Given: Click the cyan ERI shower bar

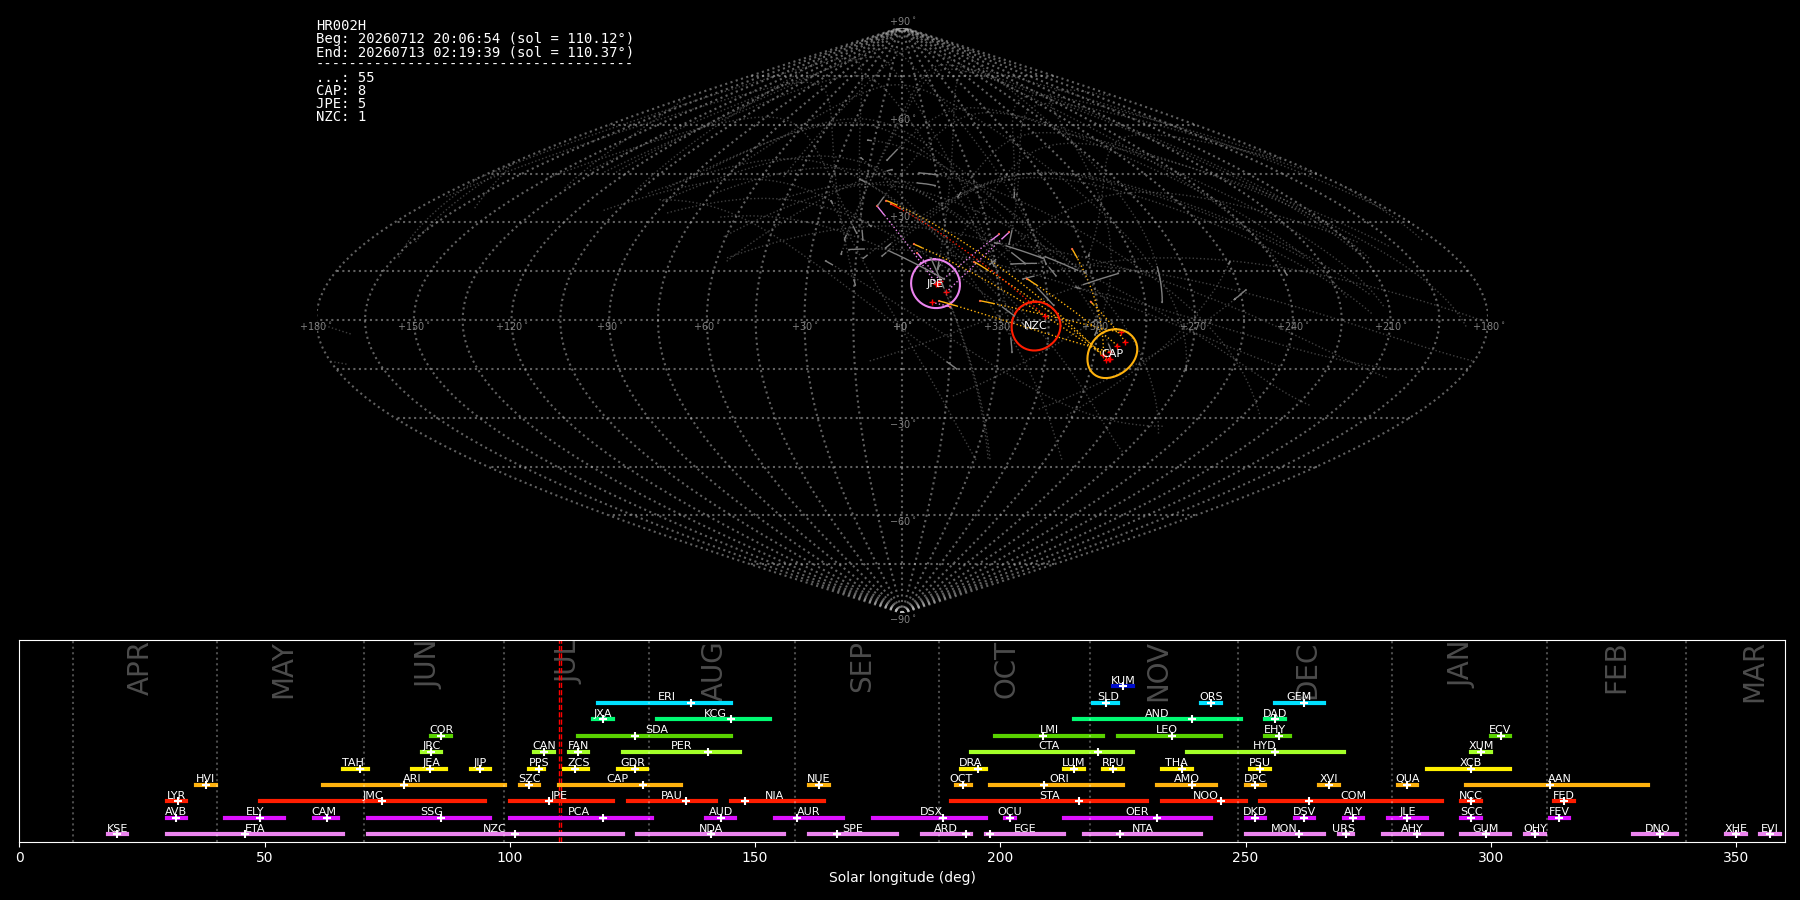Looking at the screenshot, I should 664,703.
